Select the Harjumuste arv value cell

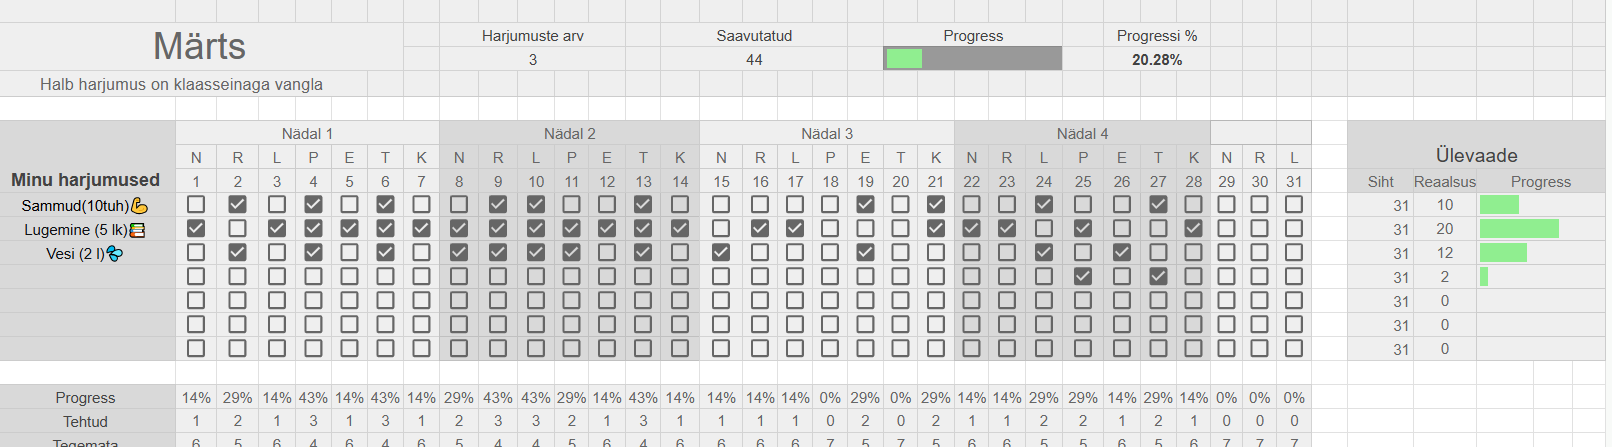(533, 60)
